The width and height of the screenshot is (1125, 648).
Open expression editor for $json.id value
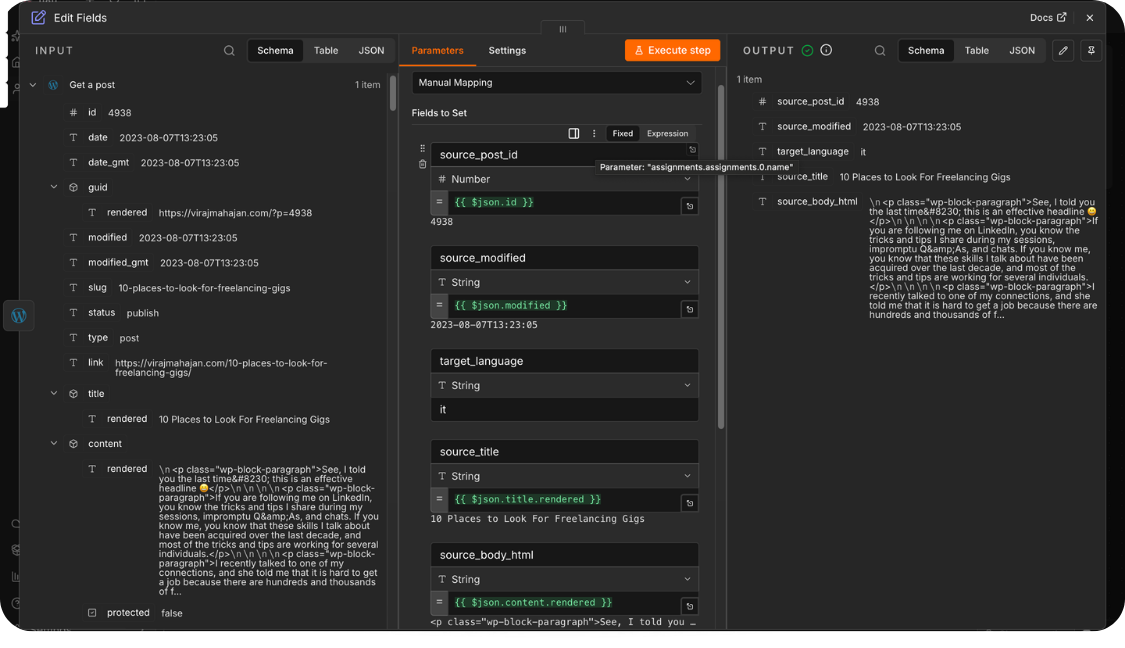click(x=689, y=207)
